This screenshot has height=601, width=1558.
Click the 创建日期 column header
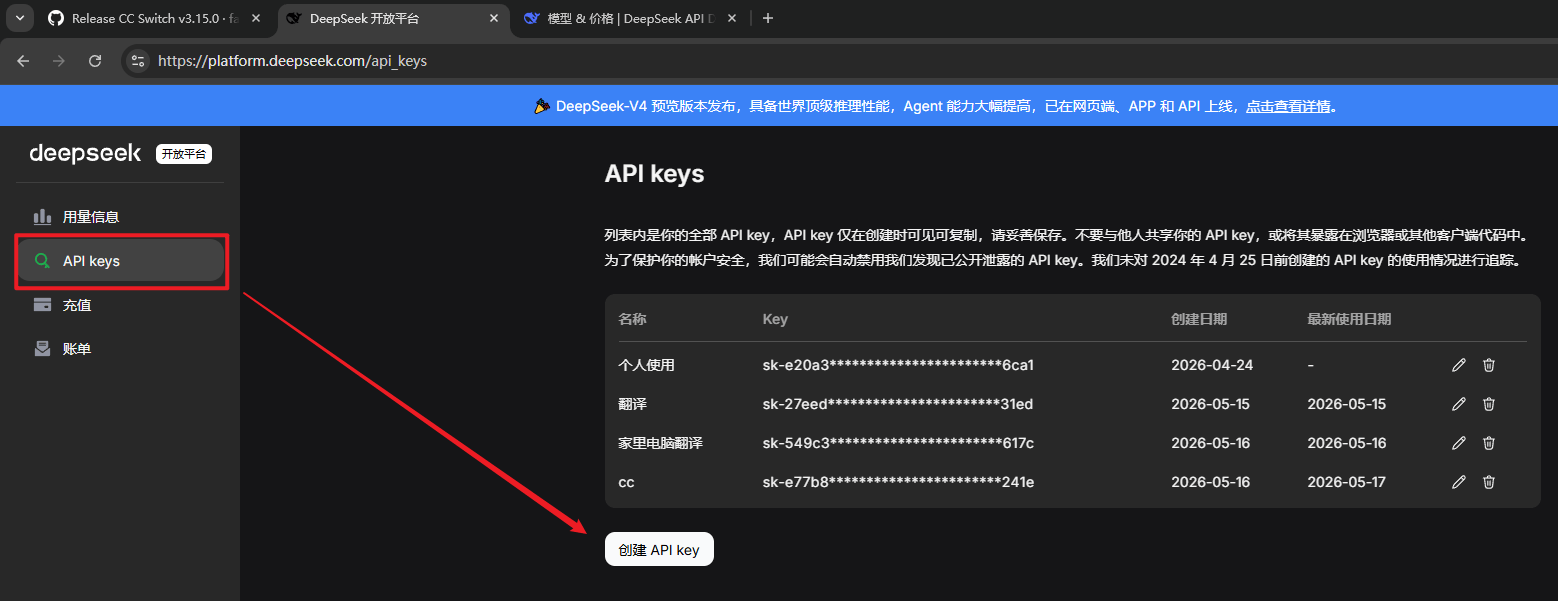tap(1199, 319)
